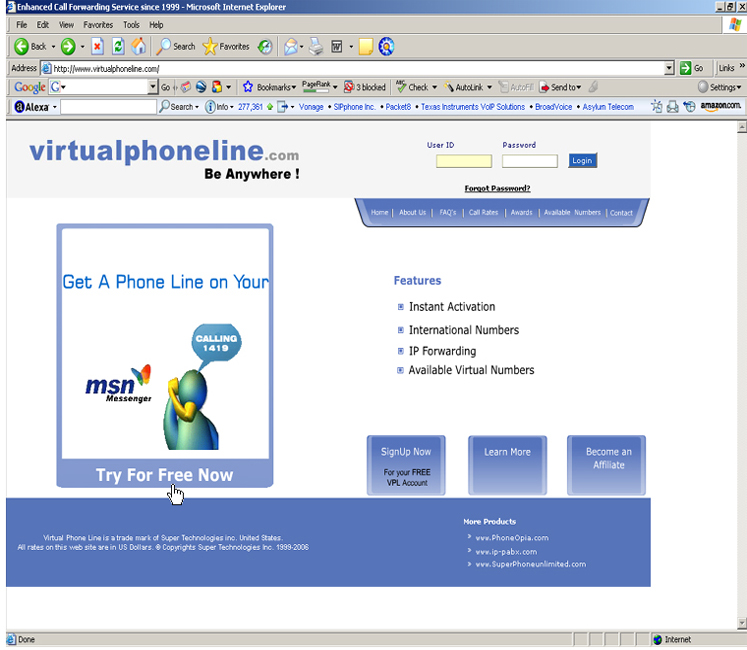The width and height of the screenshot is (747, 650).
Task: Open the Available Numbers navigation link
Action: coord(572,213)
